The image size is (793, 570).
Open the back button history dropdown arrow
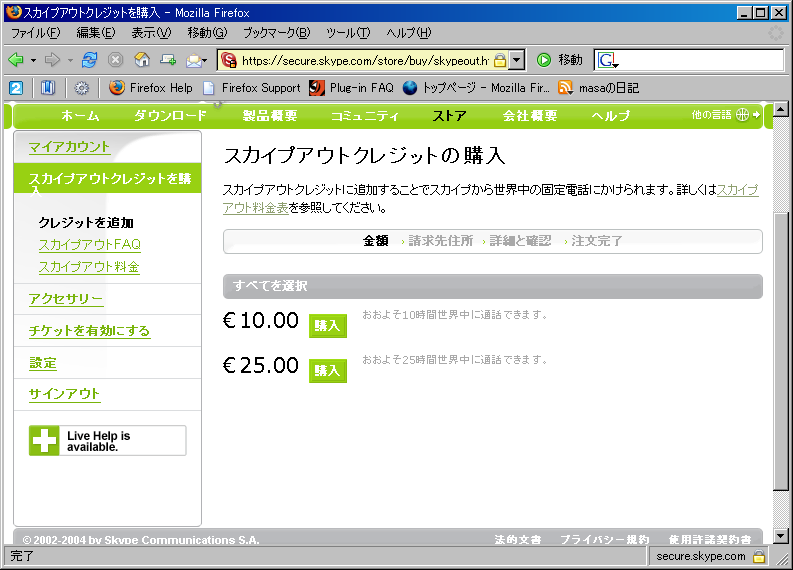click(x=33, y=60)
